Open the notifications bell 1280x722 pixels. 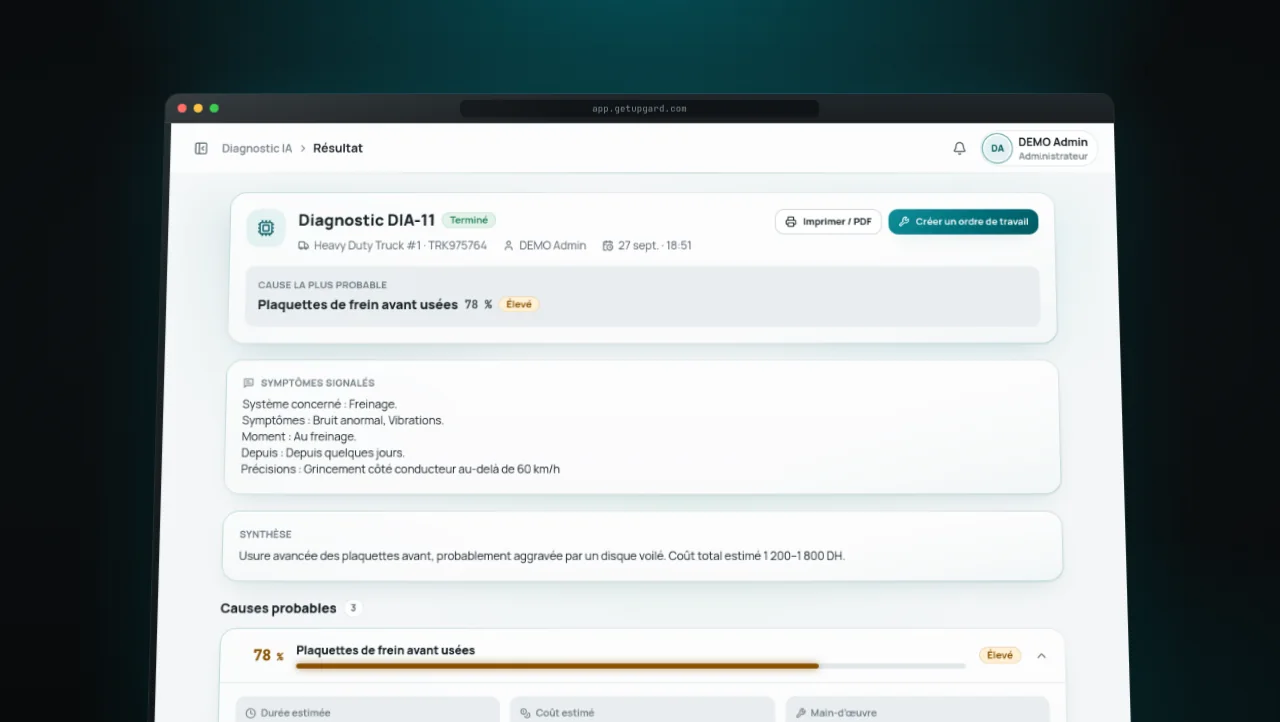[959, 148]
